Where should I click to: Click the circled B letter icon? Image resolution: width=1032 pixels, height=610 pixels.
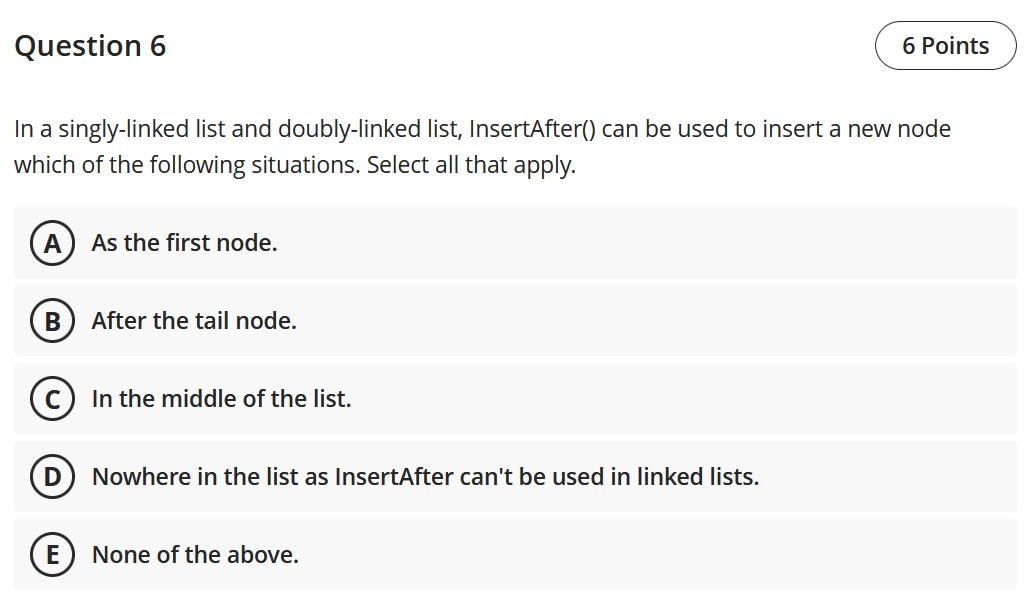tap(52, 321)
